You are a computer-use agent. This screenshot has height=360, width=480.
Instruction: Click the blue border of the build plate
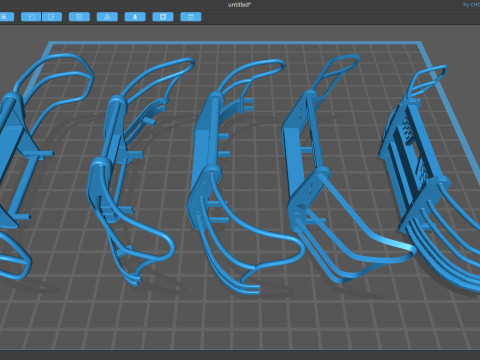(x=233, y=43)
